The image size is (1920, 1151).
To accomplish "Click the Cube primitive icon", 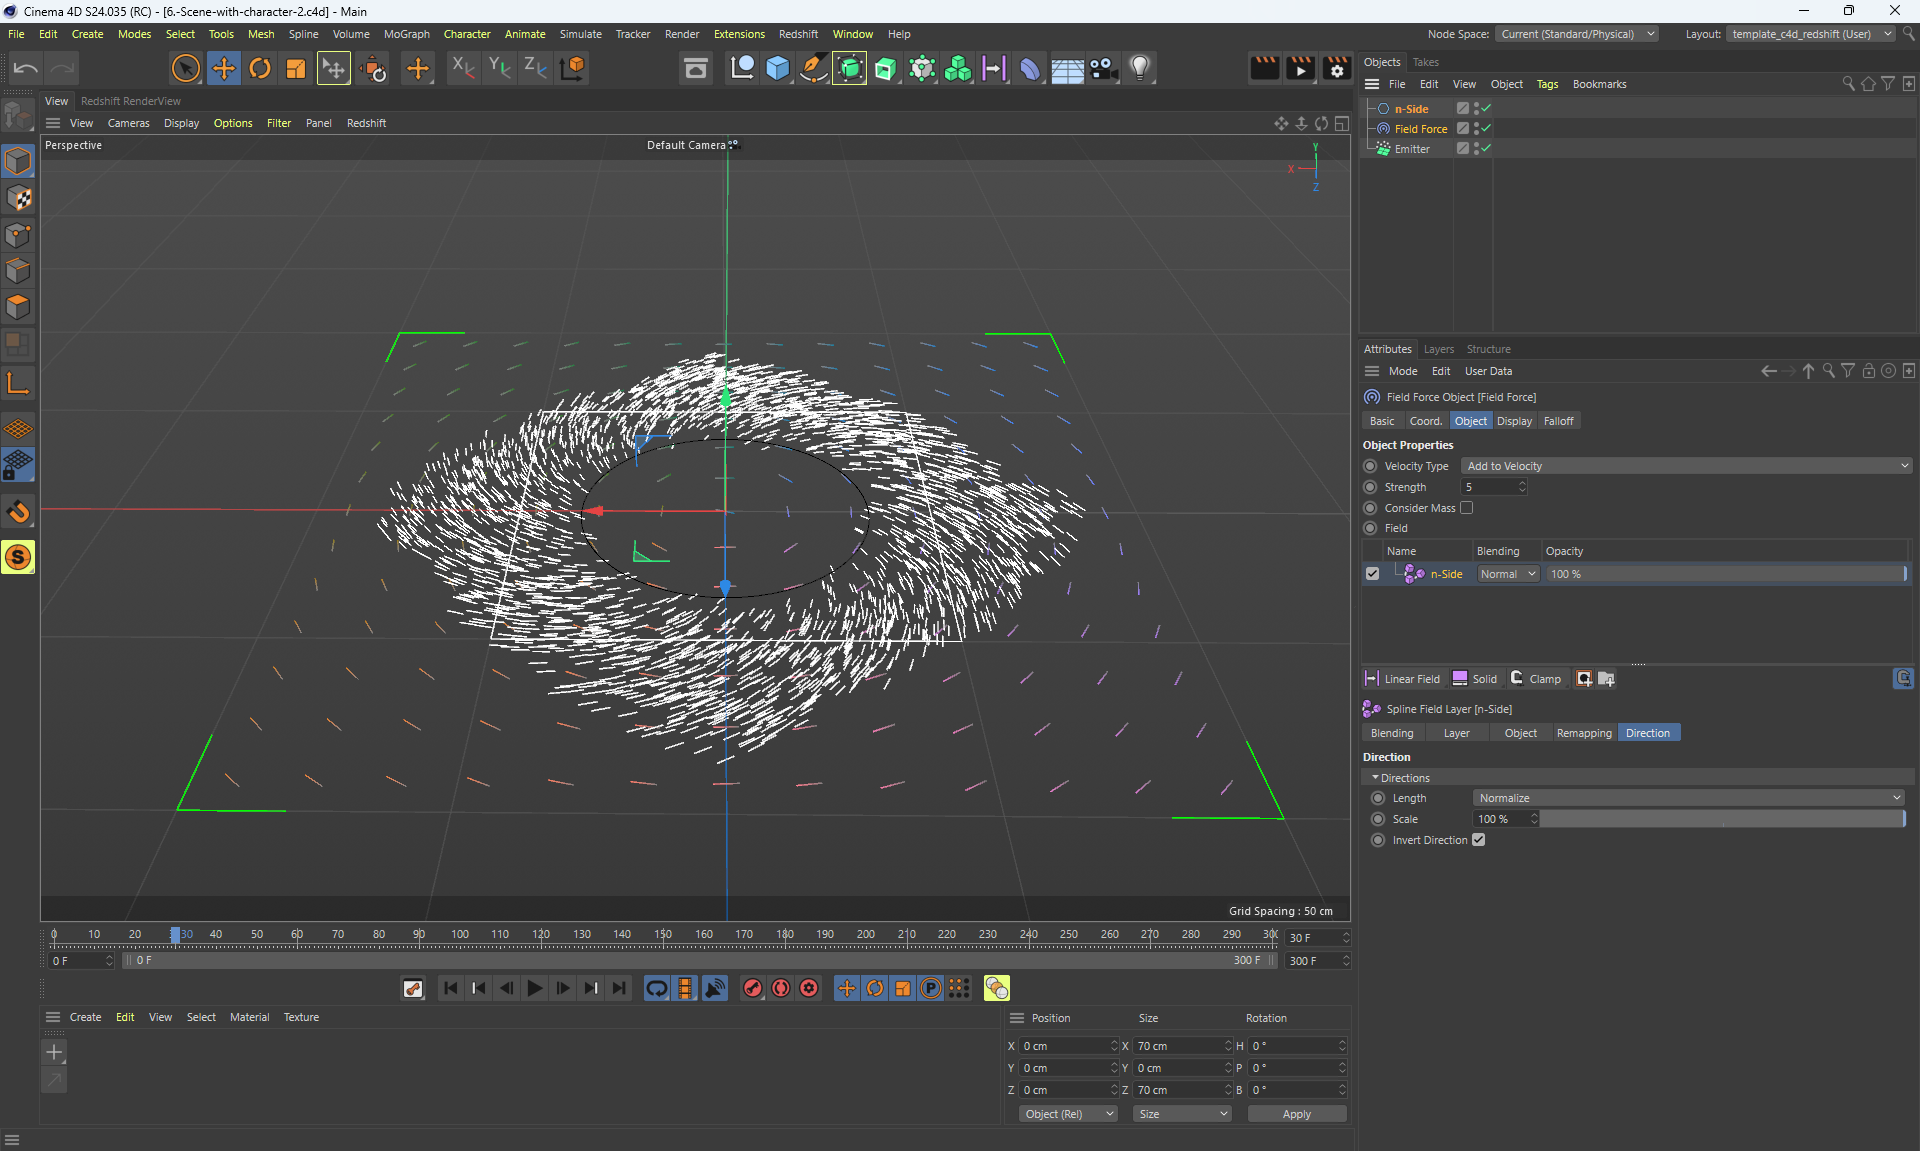I will tap(777, 68).
